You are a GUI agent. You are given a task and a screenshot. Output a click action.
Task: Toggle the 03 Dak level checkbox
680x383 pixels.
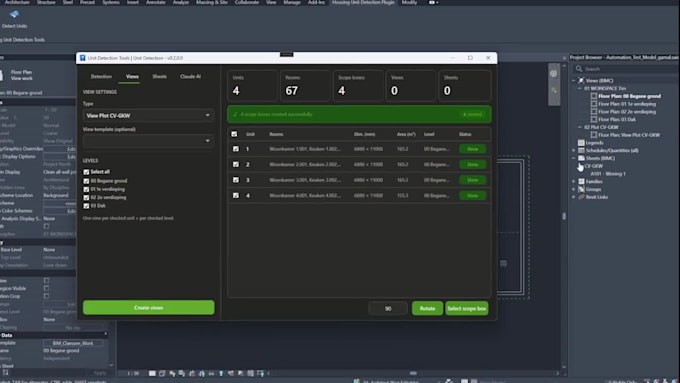point(86,206)
